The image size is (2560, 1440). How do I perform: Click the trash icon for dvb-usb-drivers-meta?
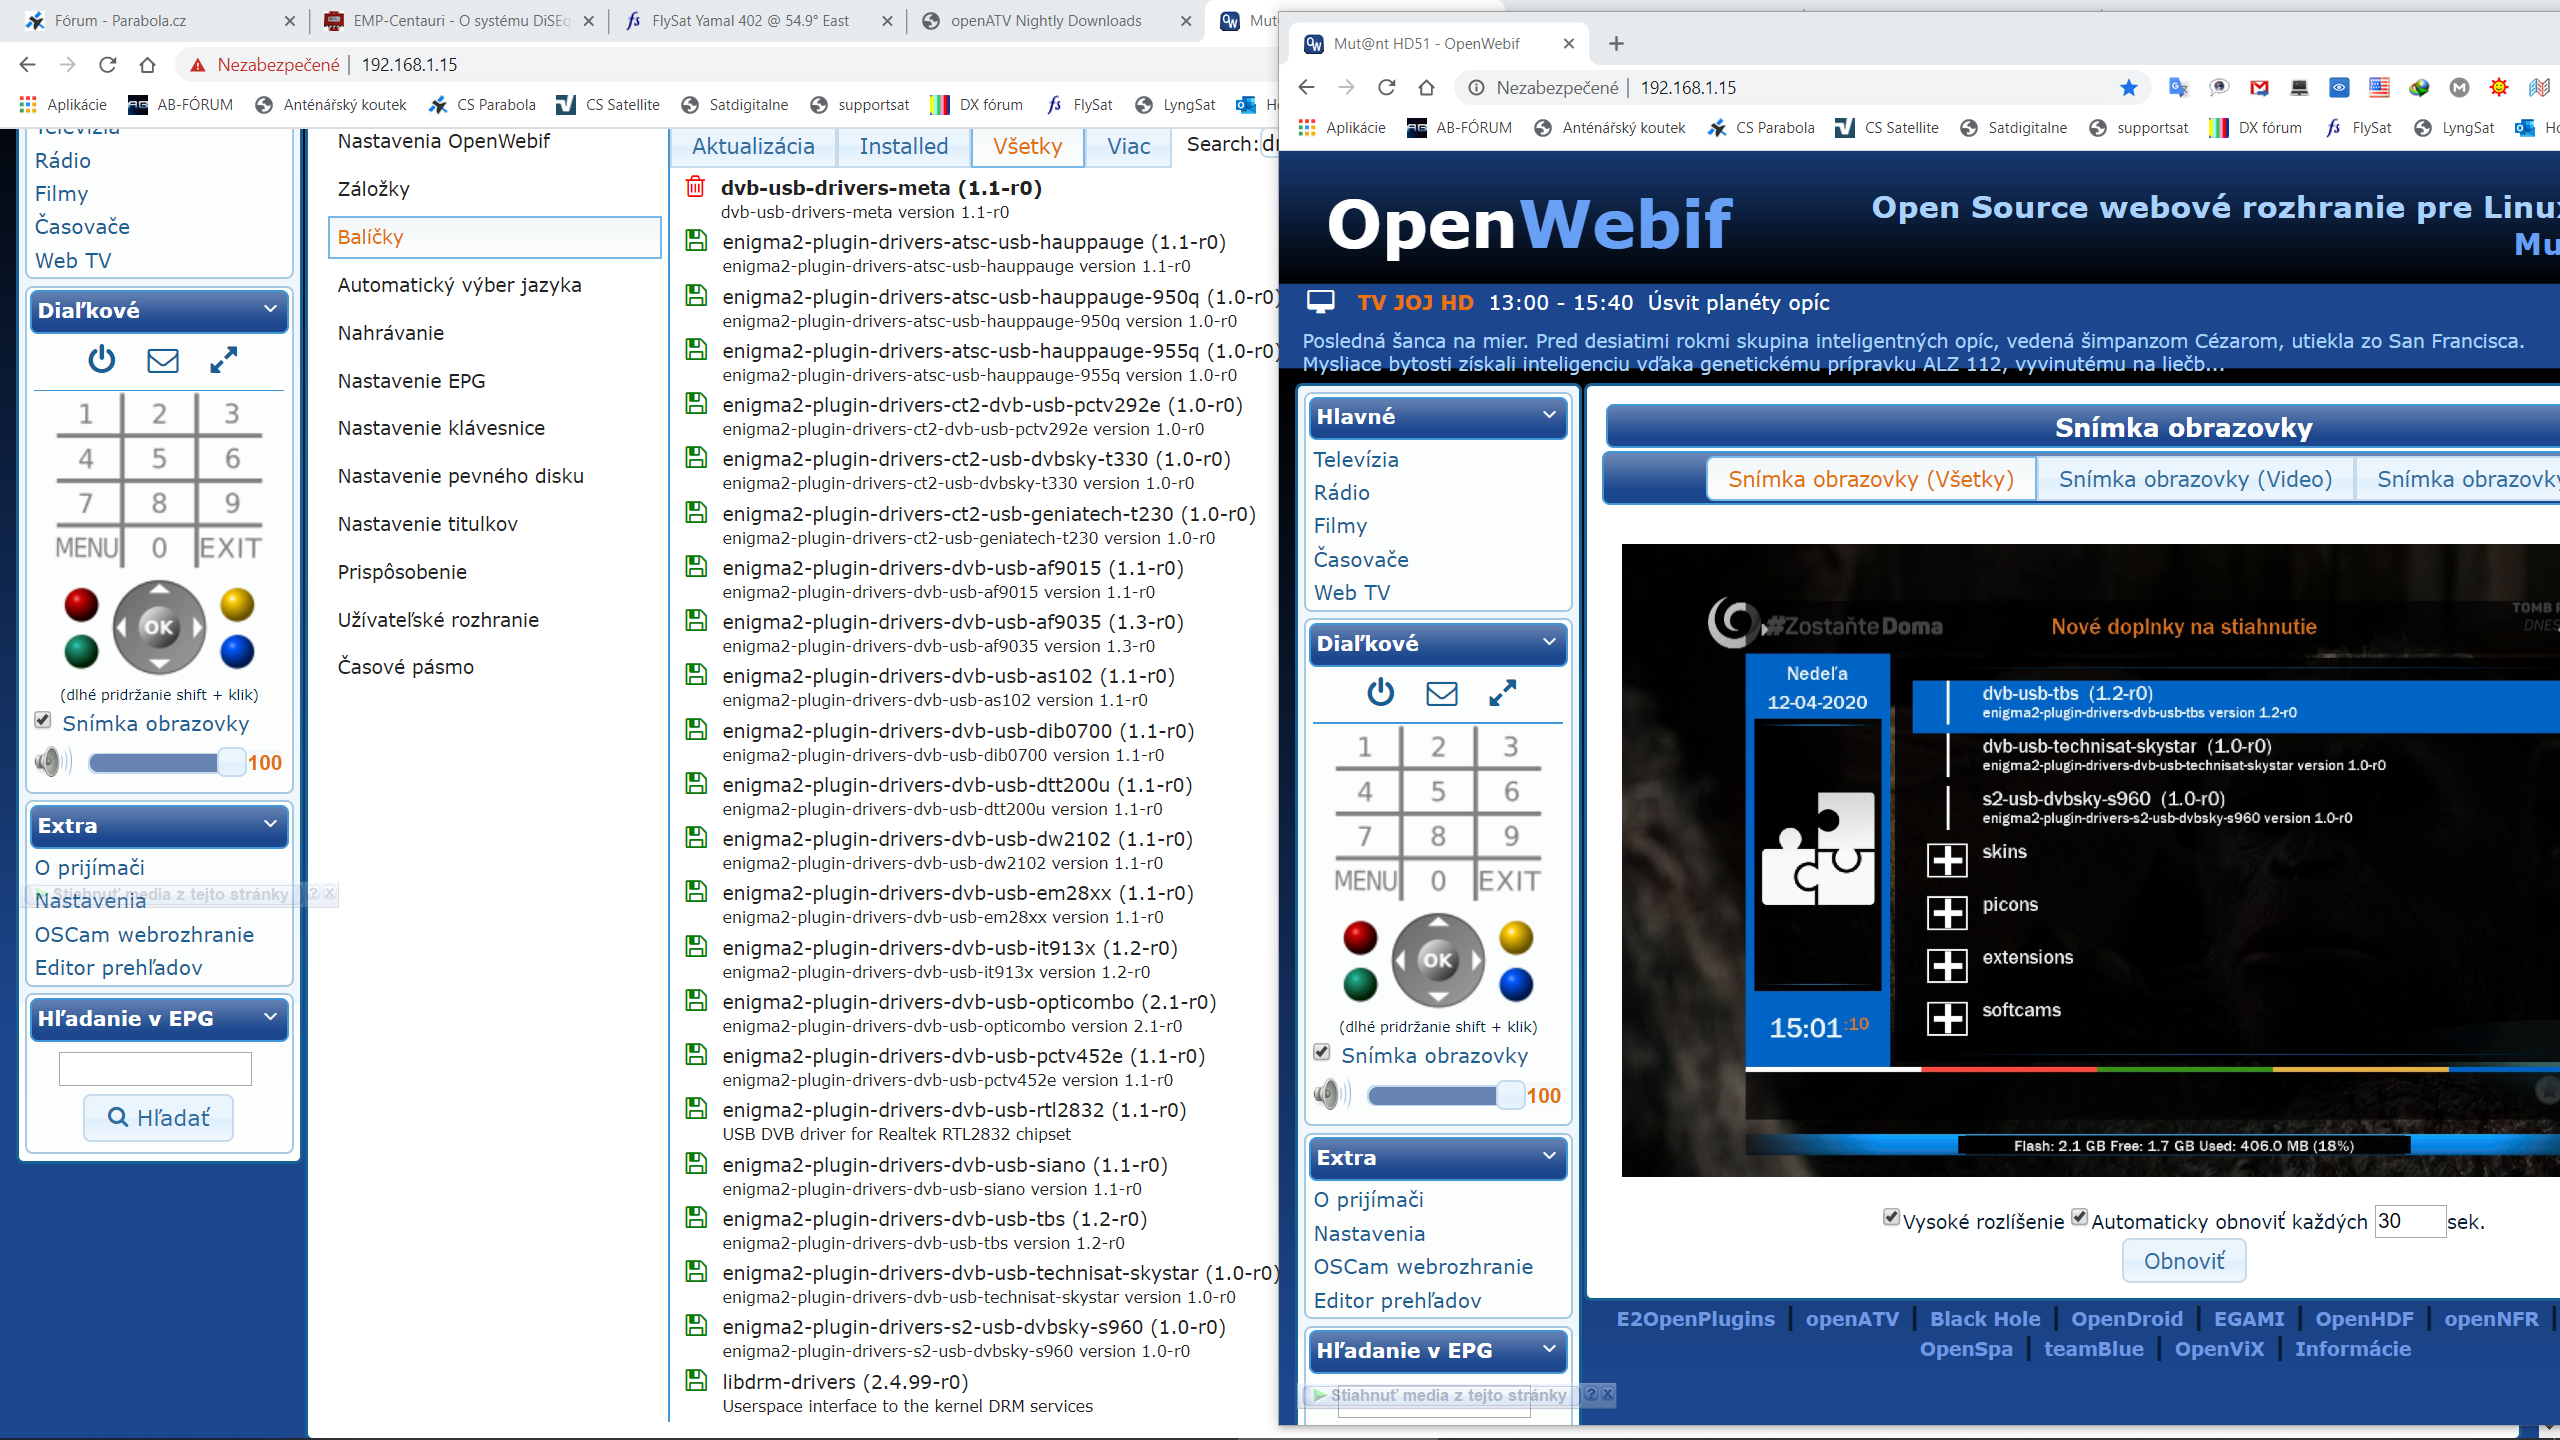pyautogui.click(x=695, y=187)
